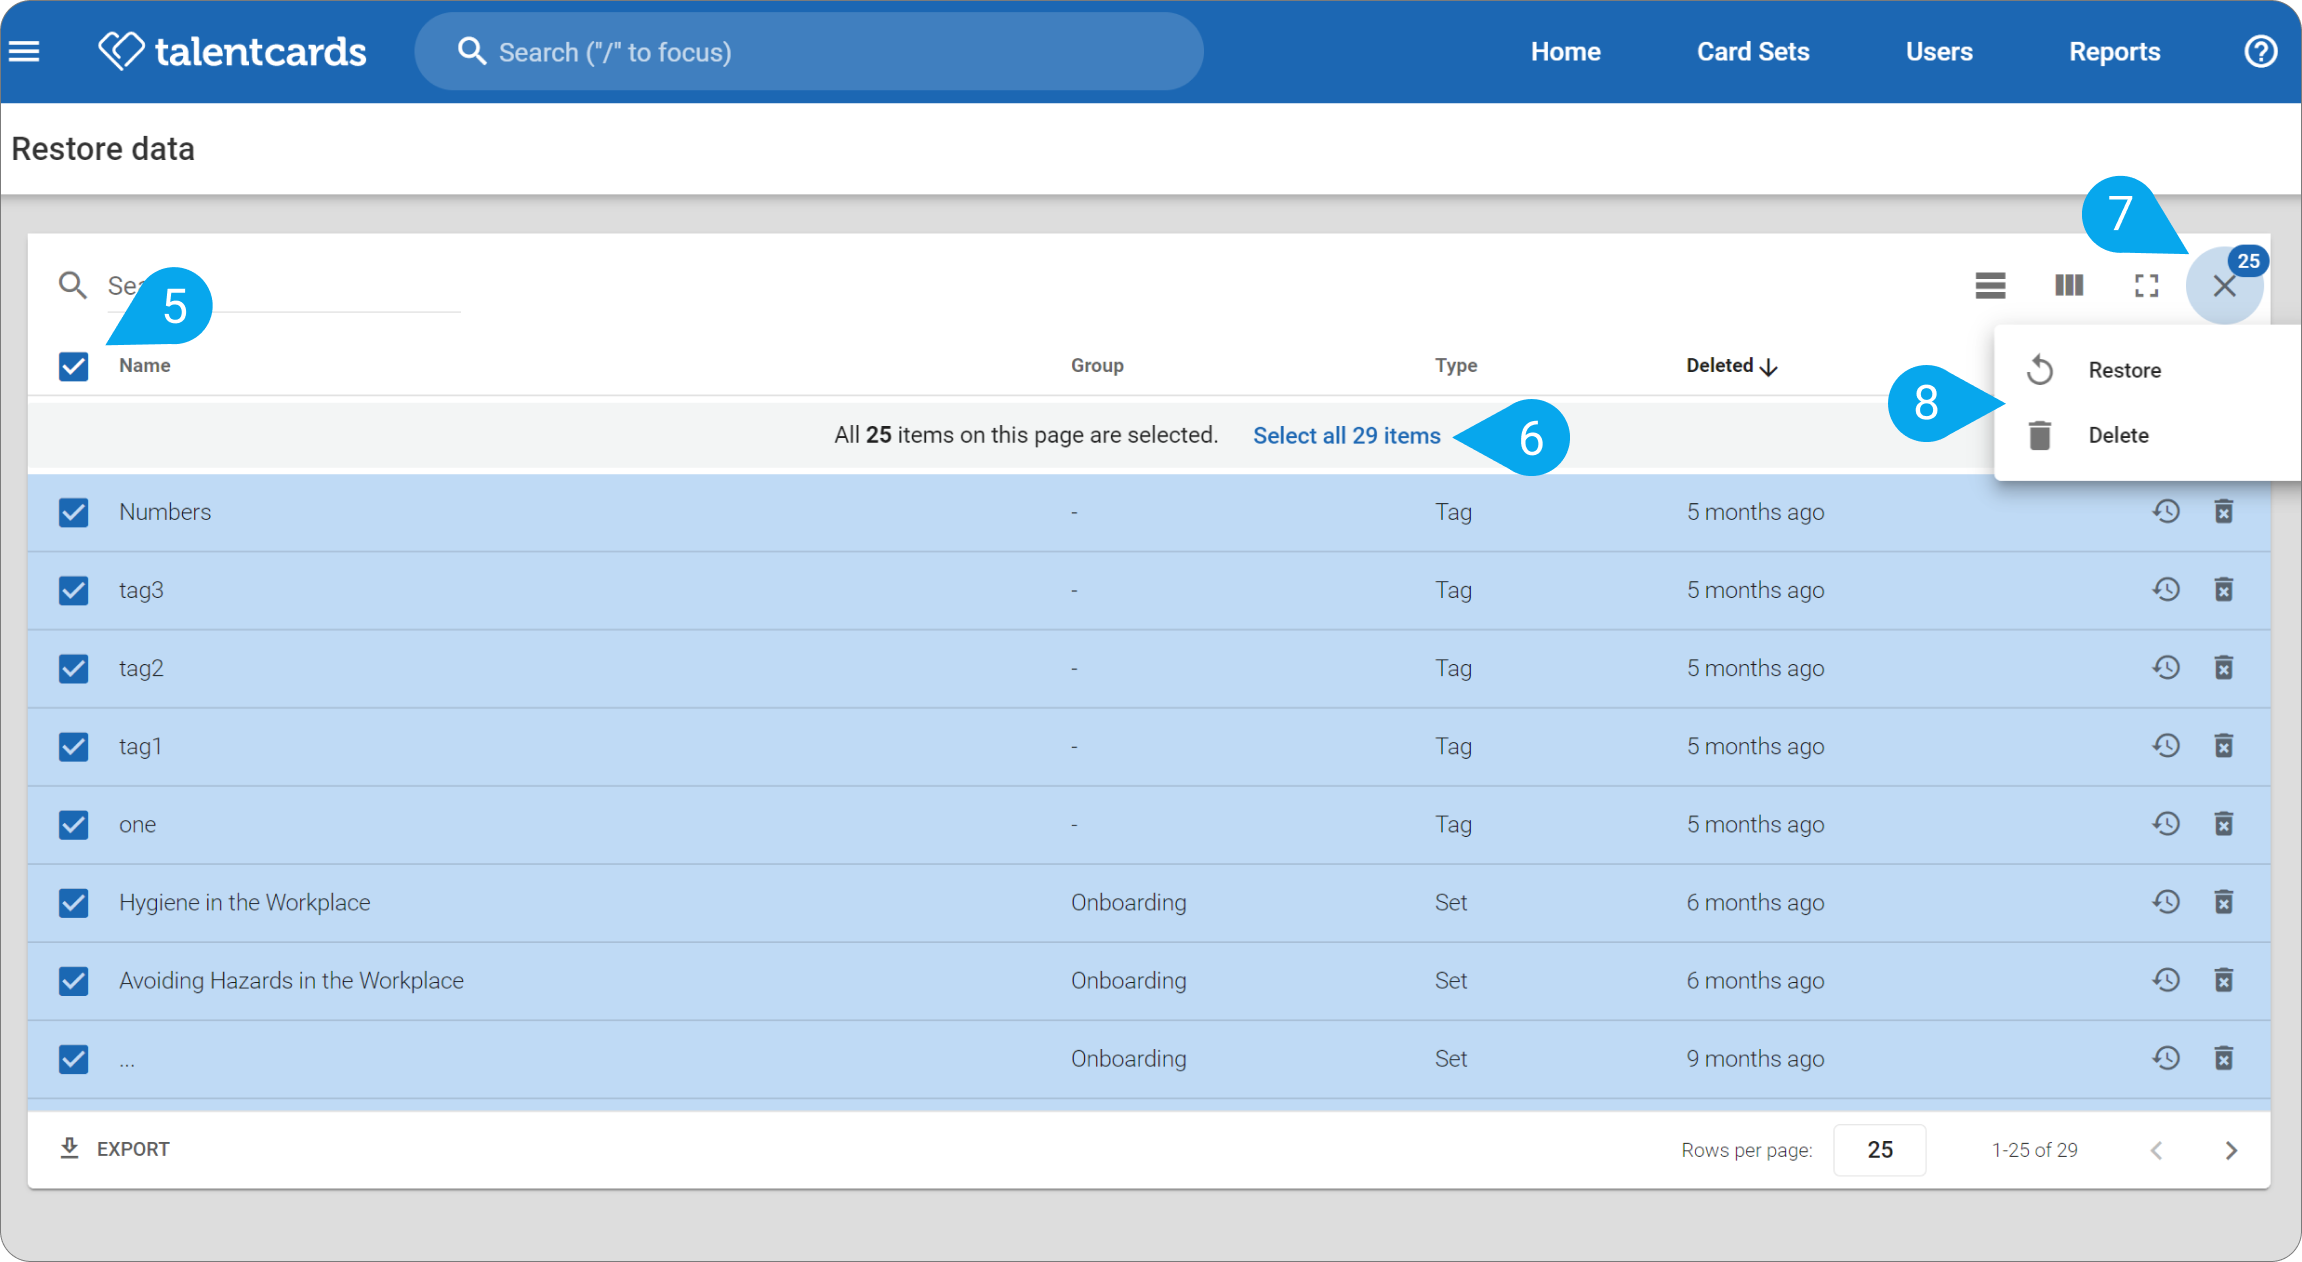The height and width of the screenshot is (1262, 2302).
Task: Deselect the tag2 row checkbox
Action: pyautogui.click(x=73, y=668)
